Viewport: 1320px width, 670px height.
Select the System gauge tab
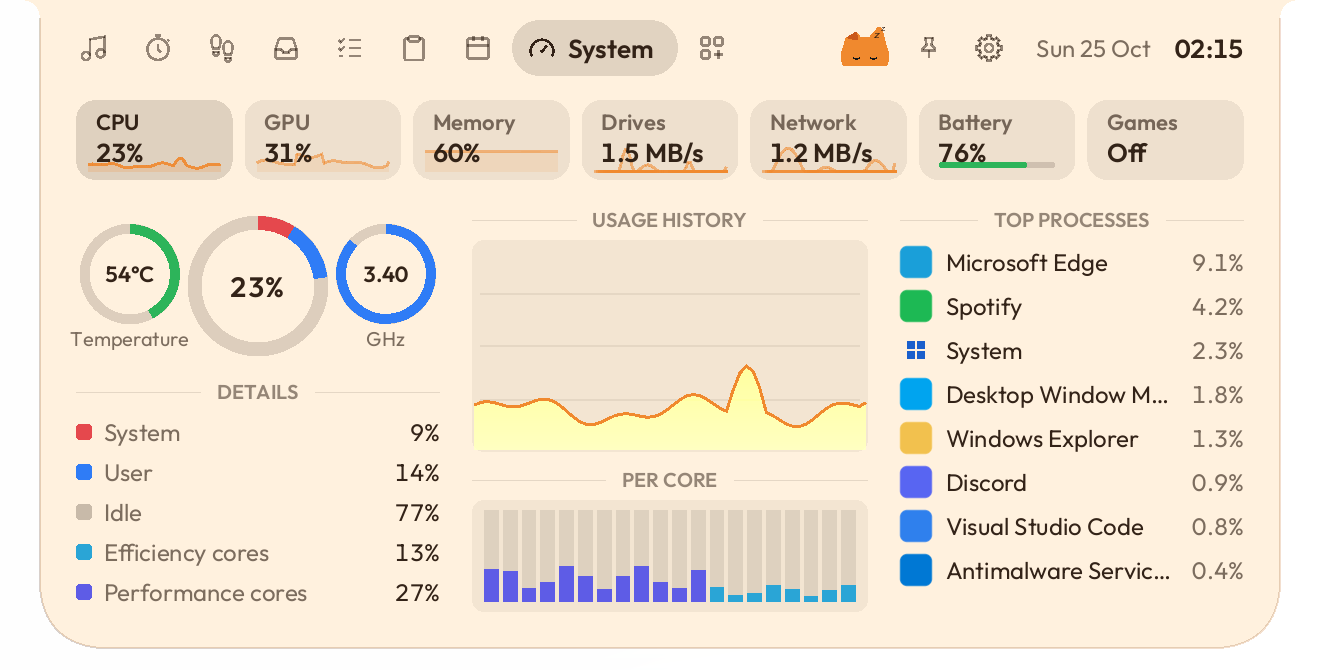pyautogui.click(x=594, y=48)
